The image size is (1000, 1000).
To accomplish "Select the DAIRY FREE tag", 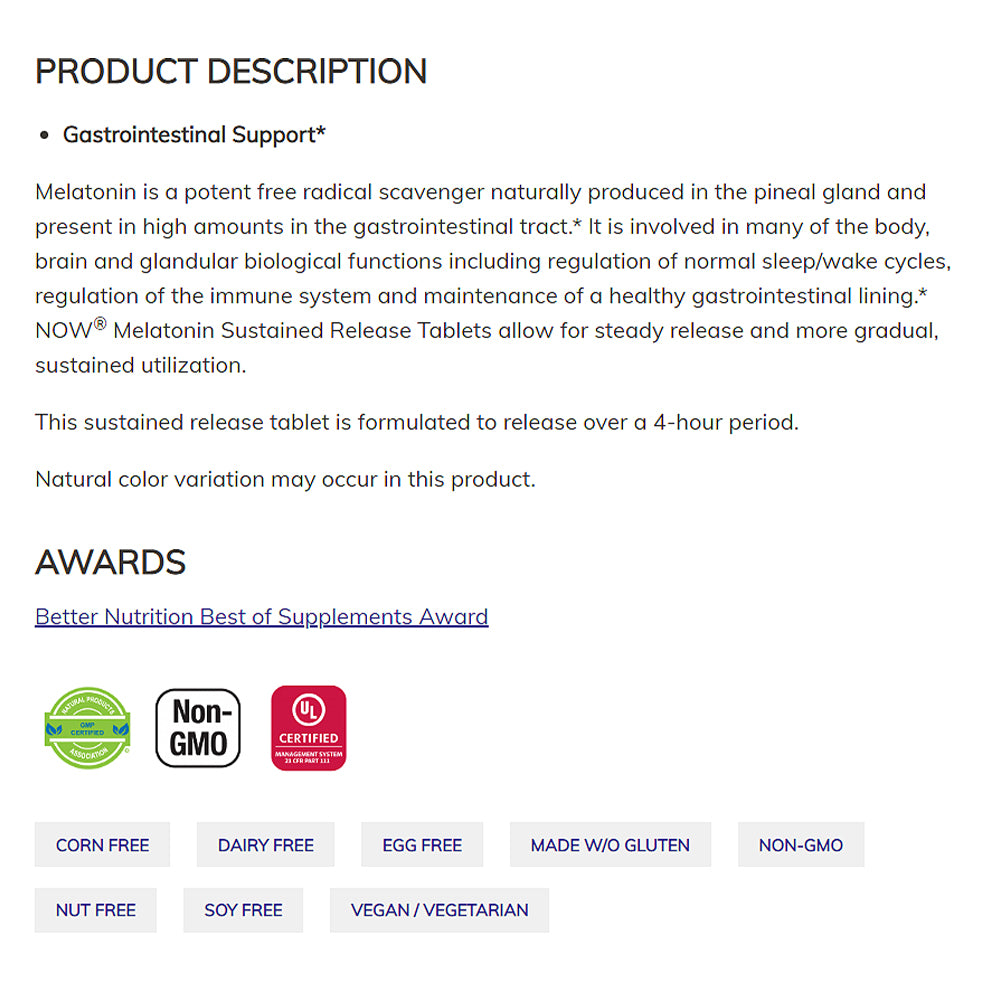I will tap(265, 845).
